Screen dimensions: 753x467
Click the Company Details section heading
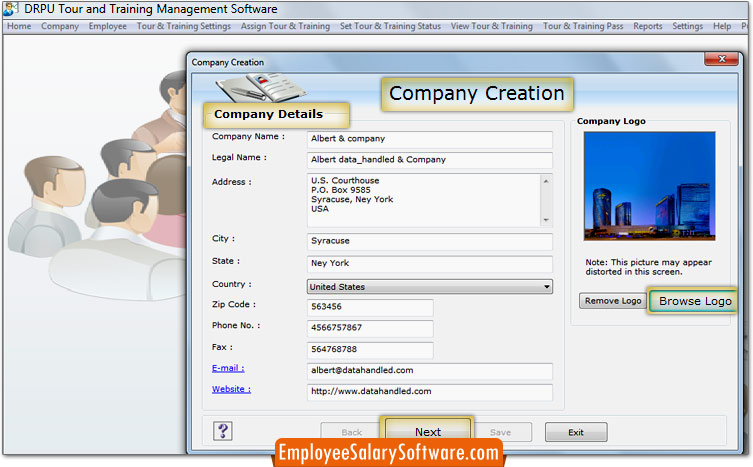pyautogui.click(x=268, y=114)
